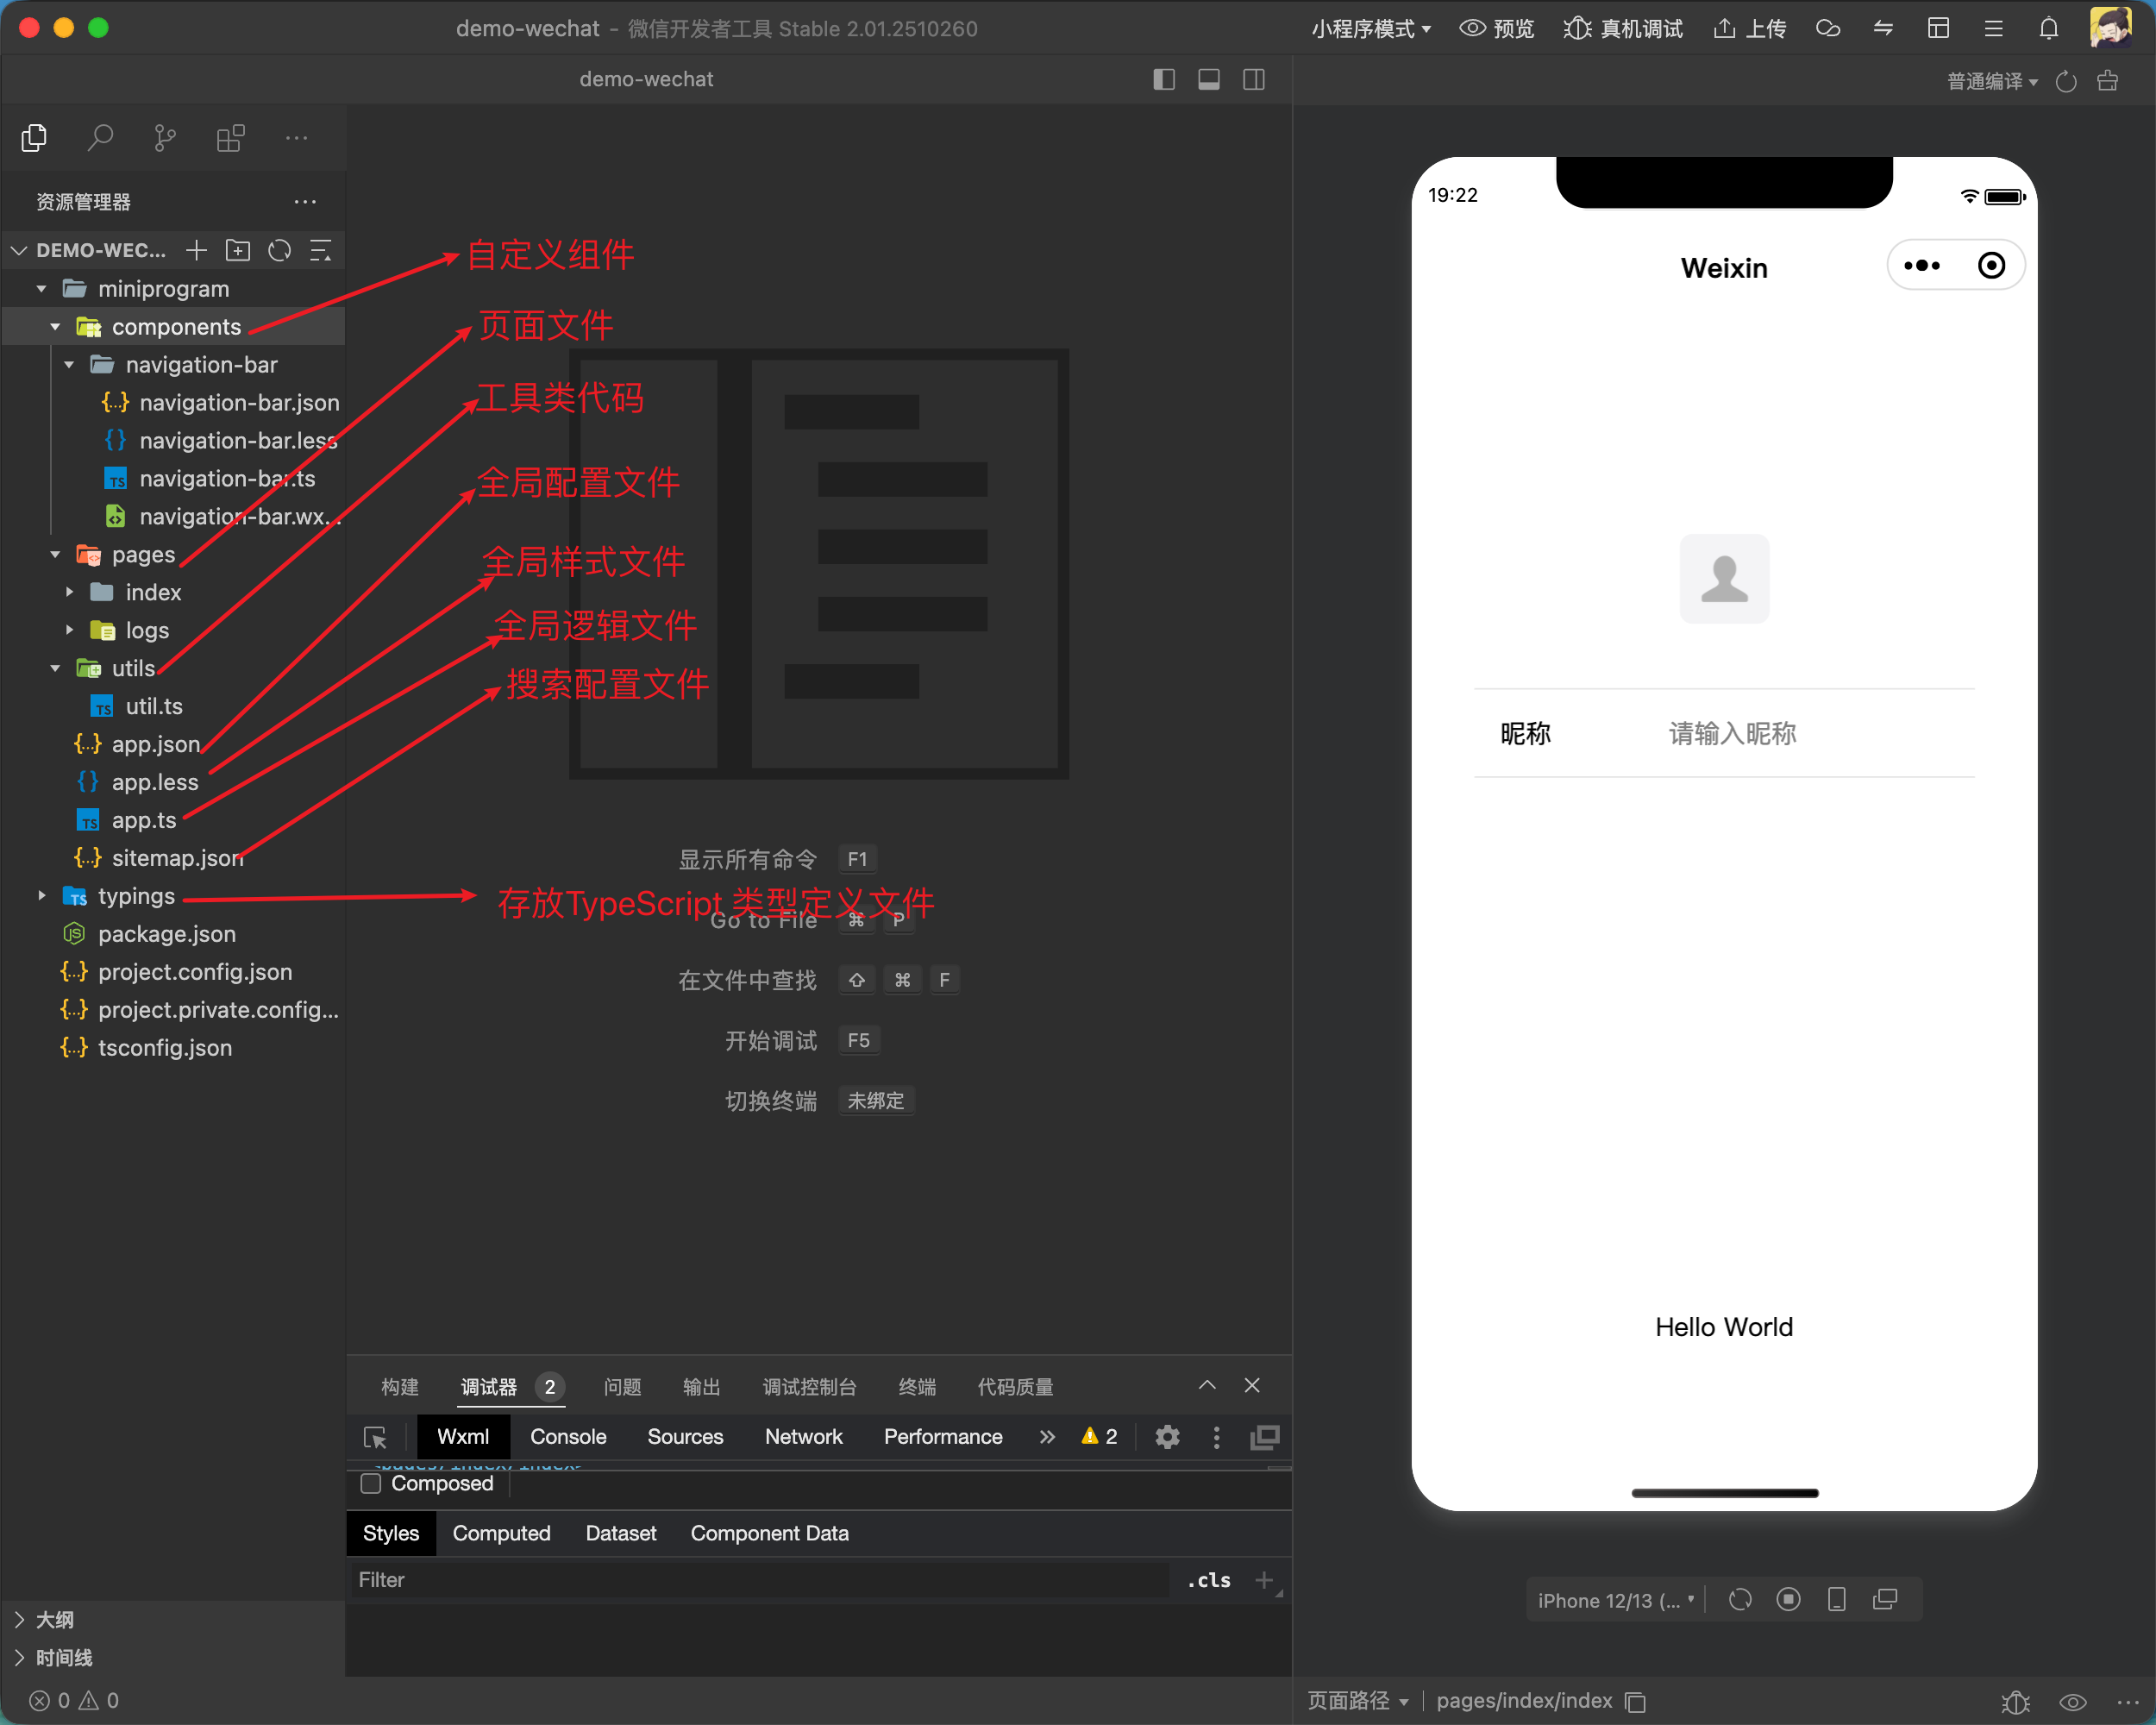The image size is (2156, 1725).
Task: Toggle the bottom panel layout icon
Action: coord(1208,79)
